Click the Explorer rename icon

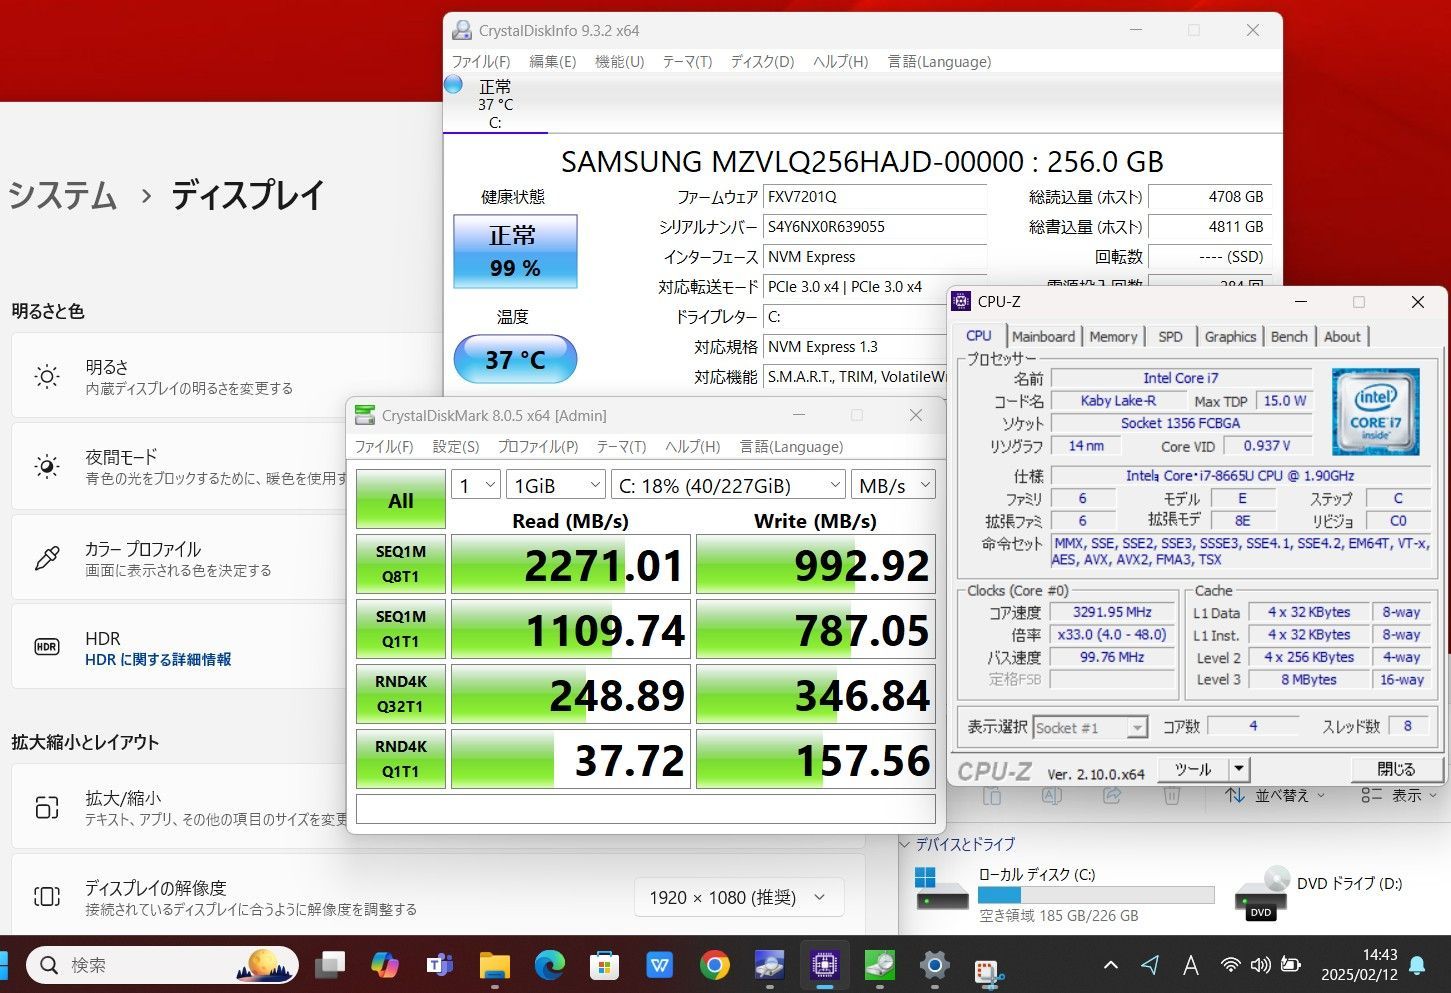pyautogui.click(x=1052, y=796)
